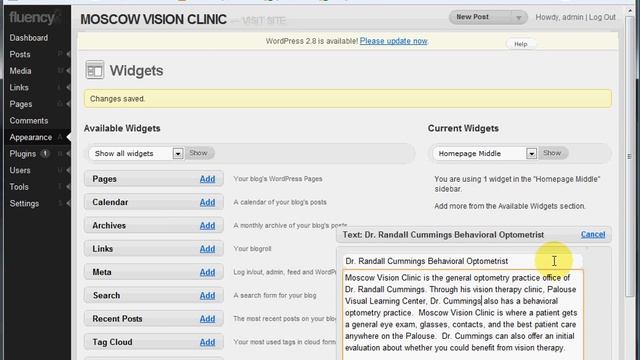
Task: Open Links in the sidebar menu
Action: [x=19, y=87]
